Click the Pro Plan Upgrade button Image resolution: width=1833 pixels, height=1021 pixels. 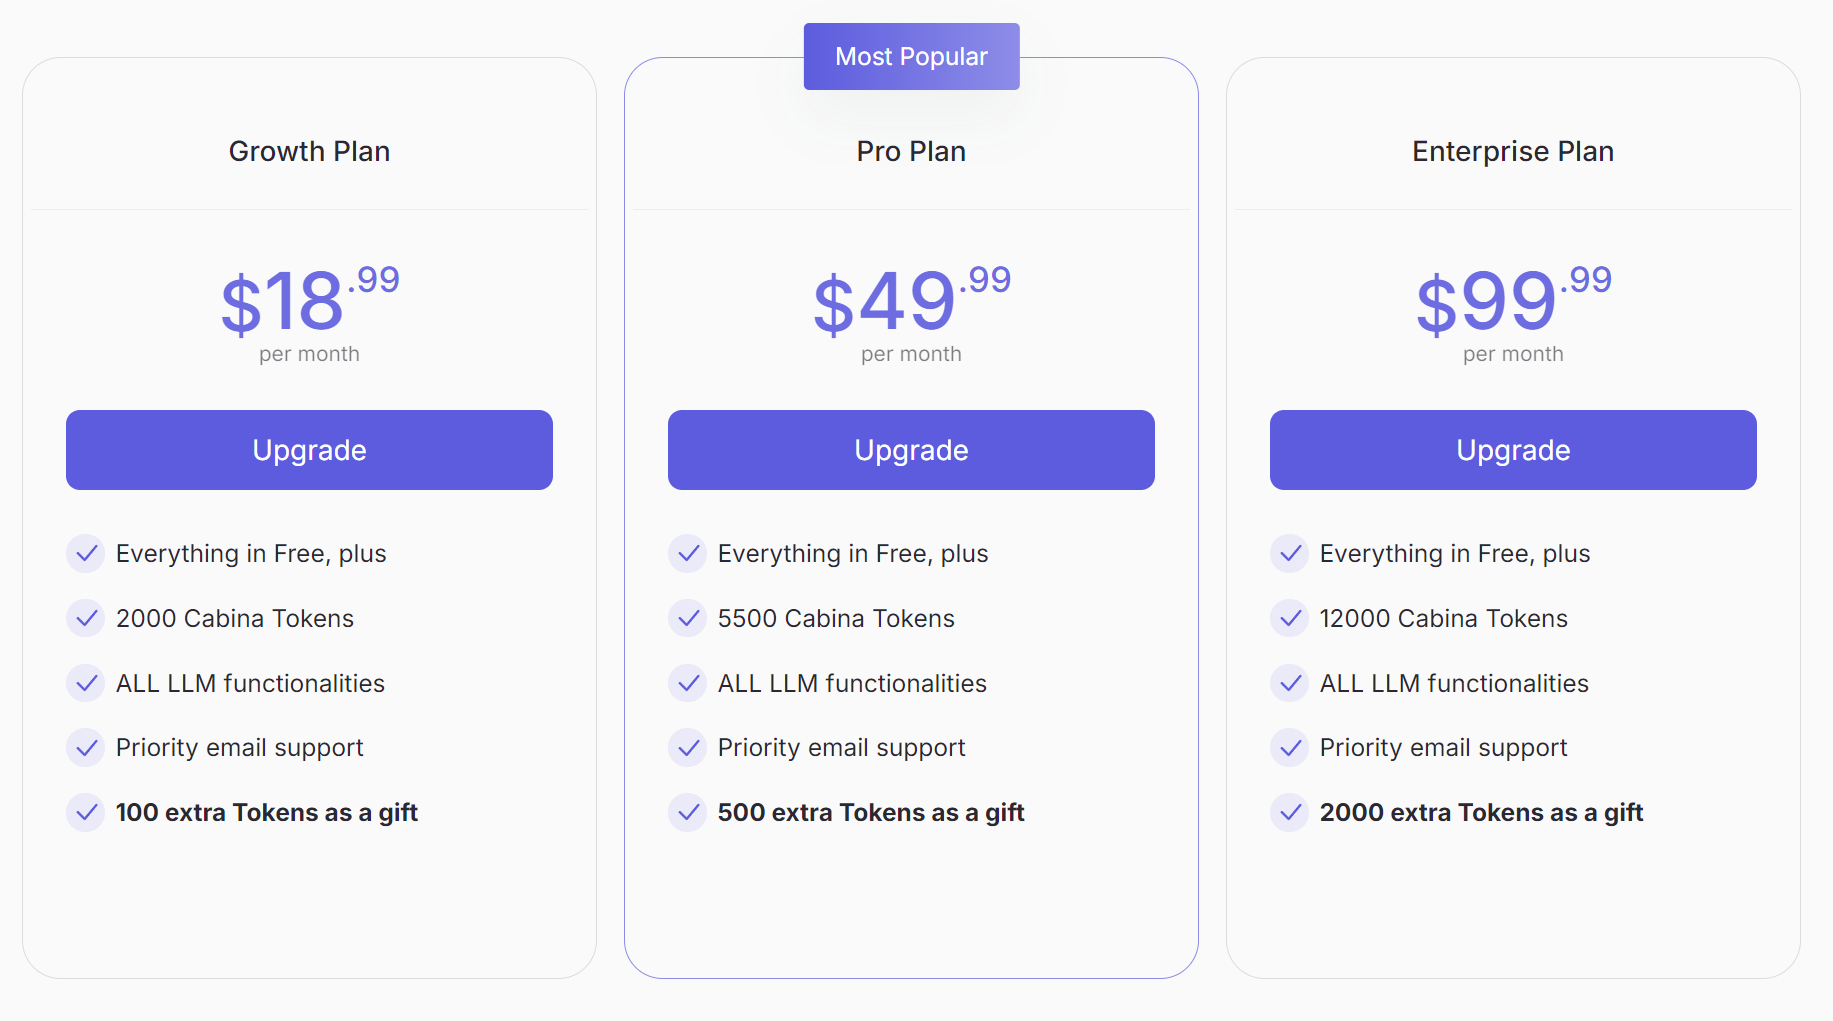(x=911, y=450)
